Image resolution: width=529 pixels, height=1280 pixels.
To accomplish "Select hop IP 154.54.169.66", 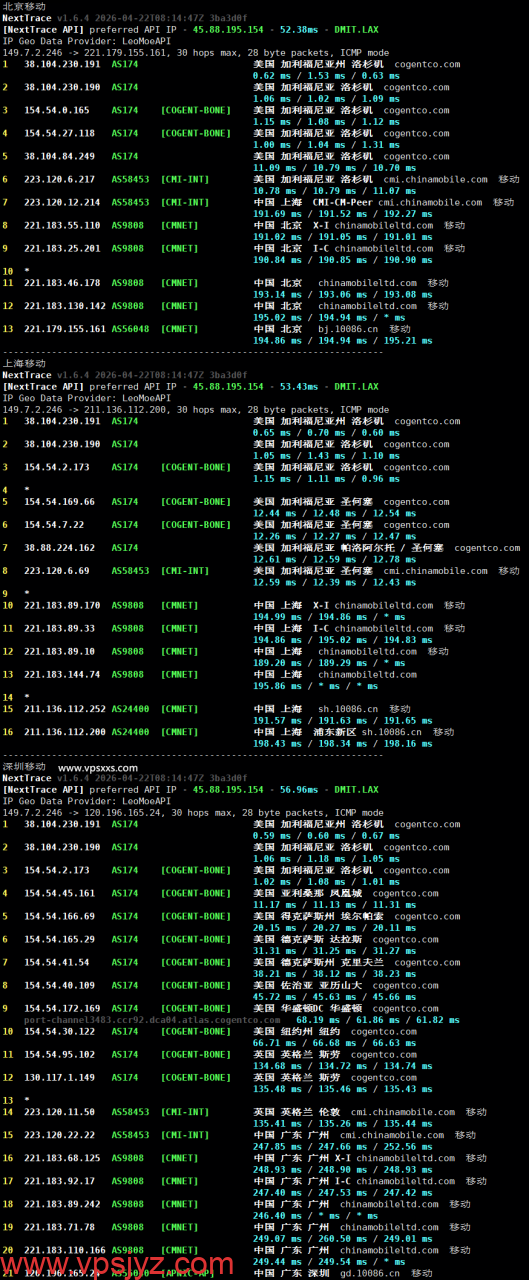I will click(x=60, y=502).
